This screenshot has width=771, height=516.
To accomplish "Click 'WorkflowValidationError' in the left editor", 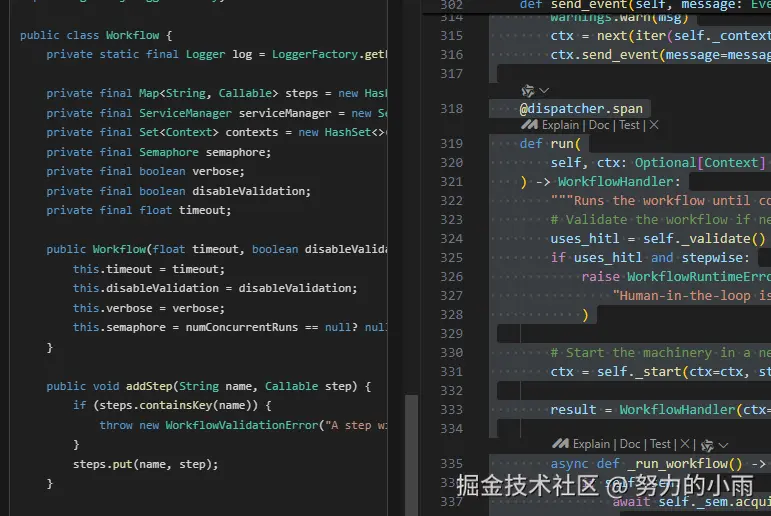I will click(241, 425).
